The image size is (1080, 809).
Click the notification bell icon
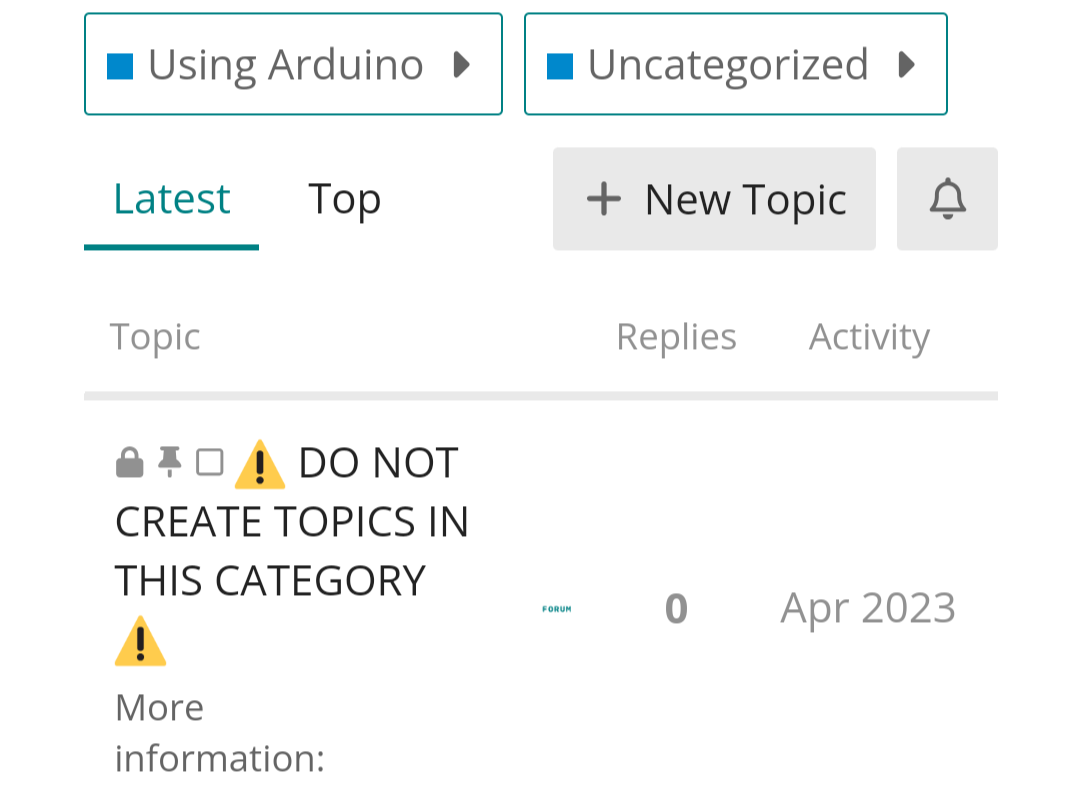pos(947,199)
